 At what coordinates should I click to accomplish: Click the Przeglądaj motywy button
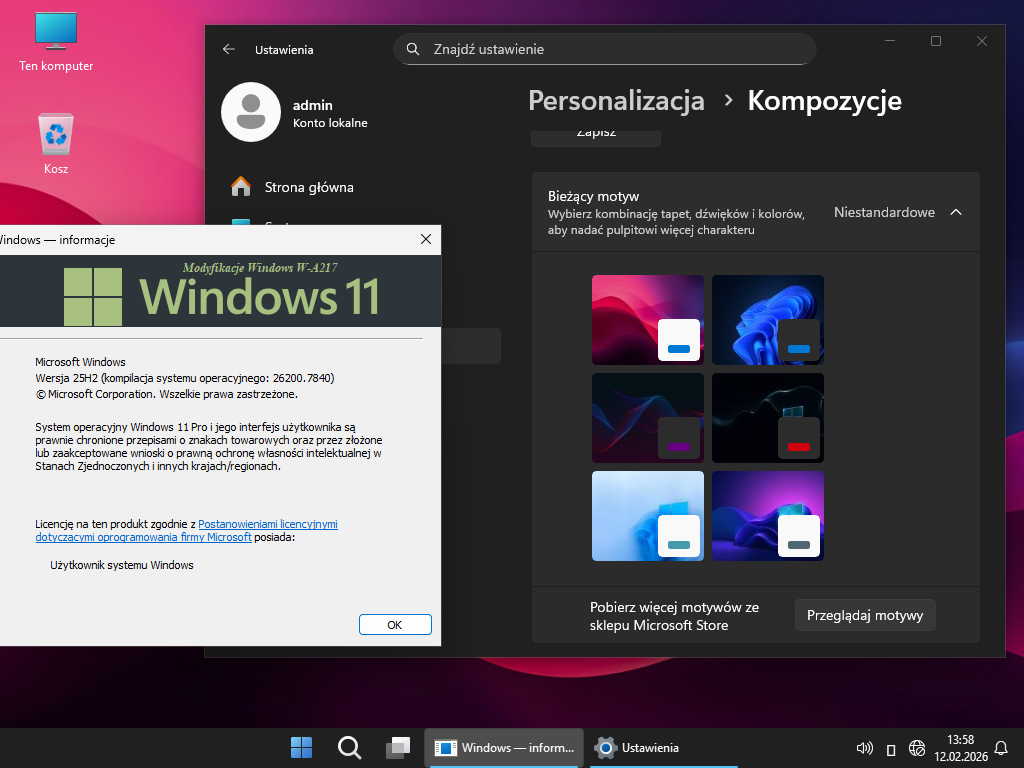point(865,615)
